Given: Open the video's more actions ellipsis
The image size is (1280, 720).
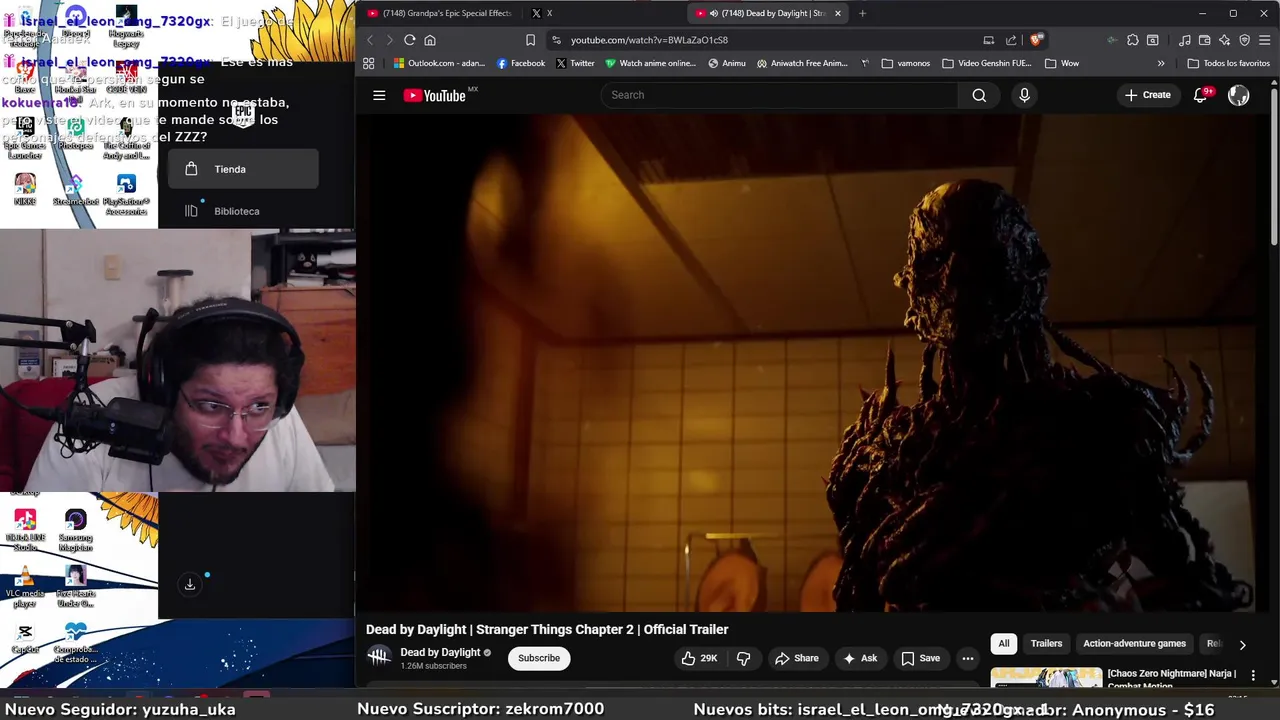Looking at the screenshot, I should (967, 658).
